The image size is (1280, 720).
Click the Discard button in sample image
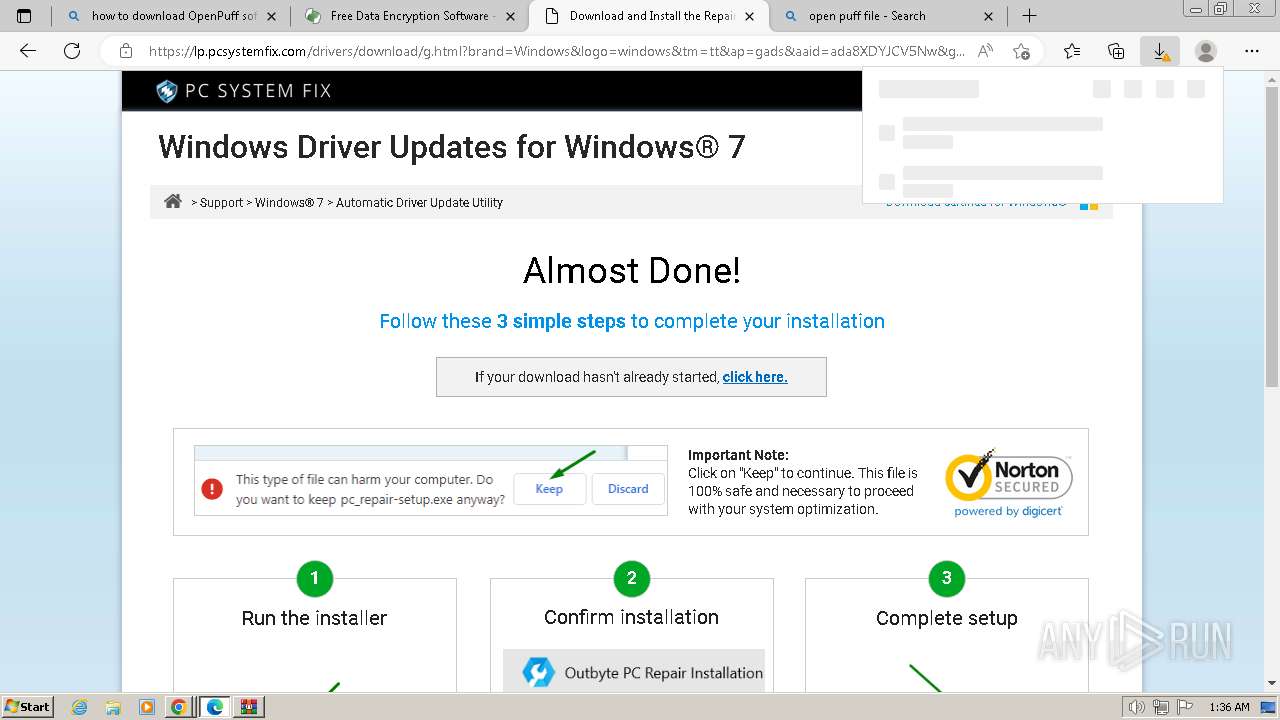tap(628, 489)
